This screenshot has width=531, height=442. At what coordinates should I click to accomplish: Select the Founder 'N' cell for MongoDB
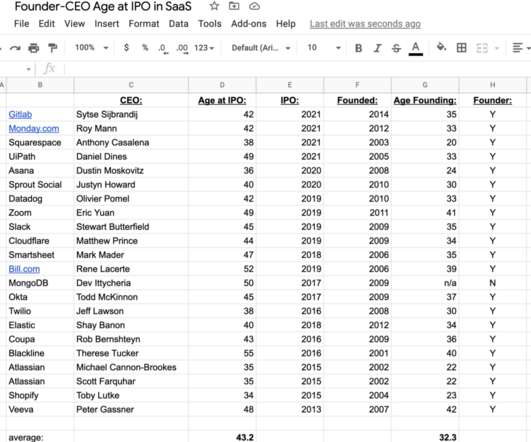point(492,283)
